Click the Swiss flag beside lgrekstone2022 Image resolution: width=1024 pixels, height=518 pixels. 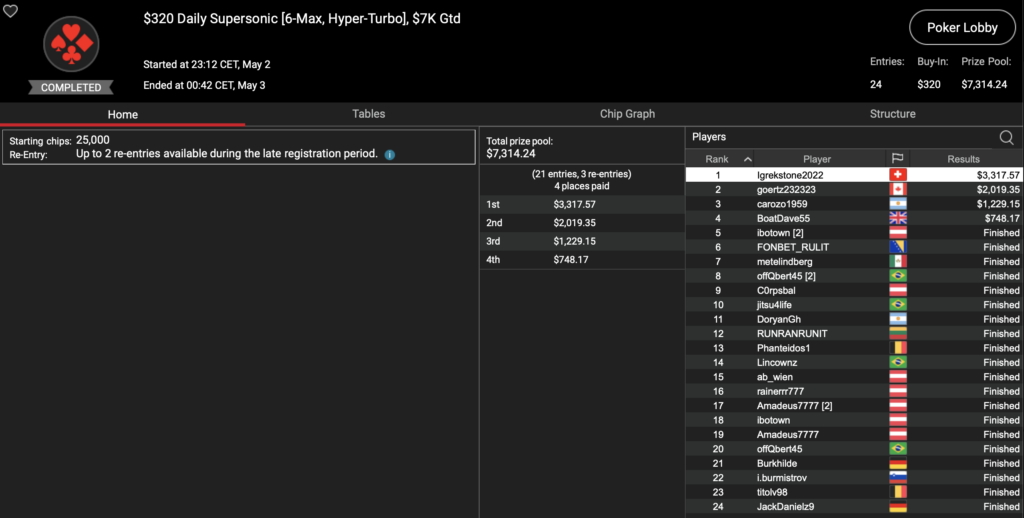point(897,175)
